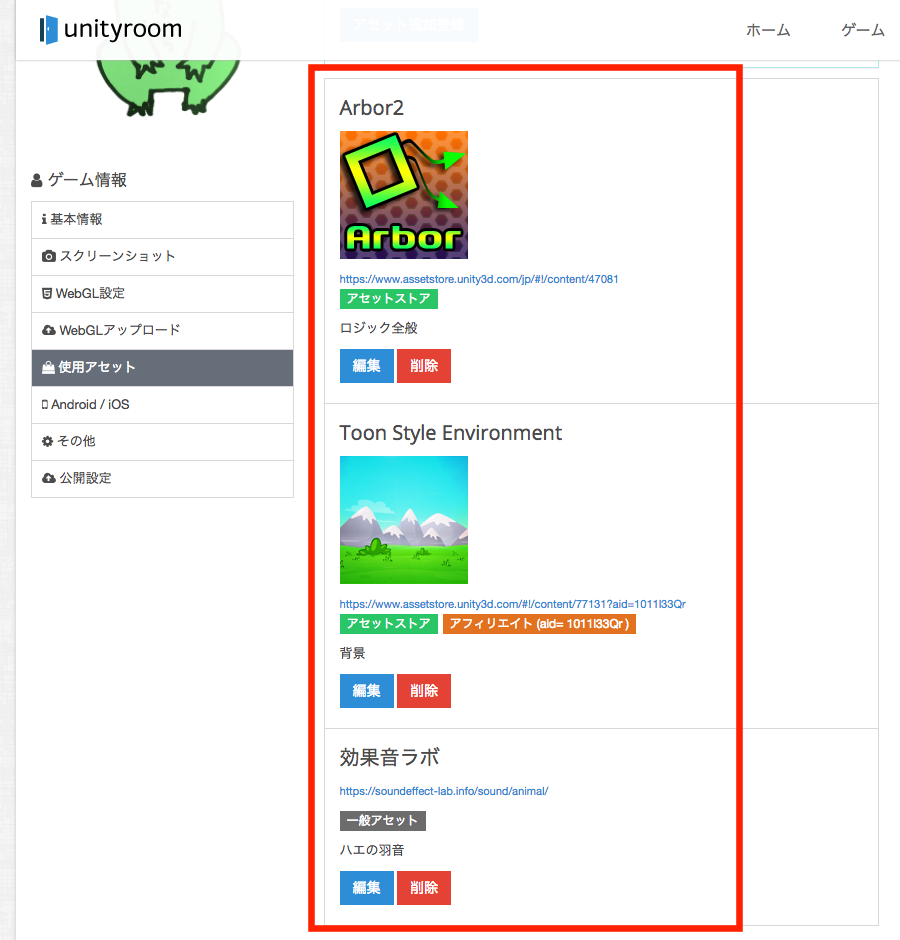Open 基本情報 in the sidebar

click(x=162, y=220)
